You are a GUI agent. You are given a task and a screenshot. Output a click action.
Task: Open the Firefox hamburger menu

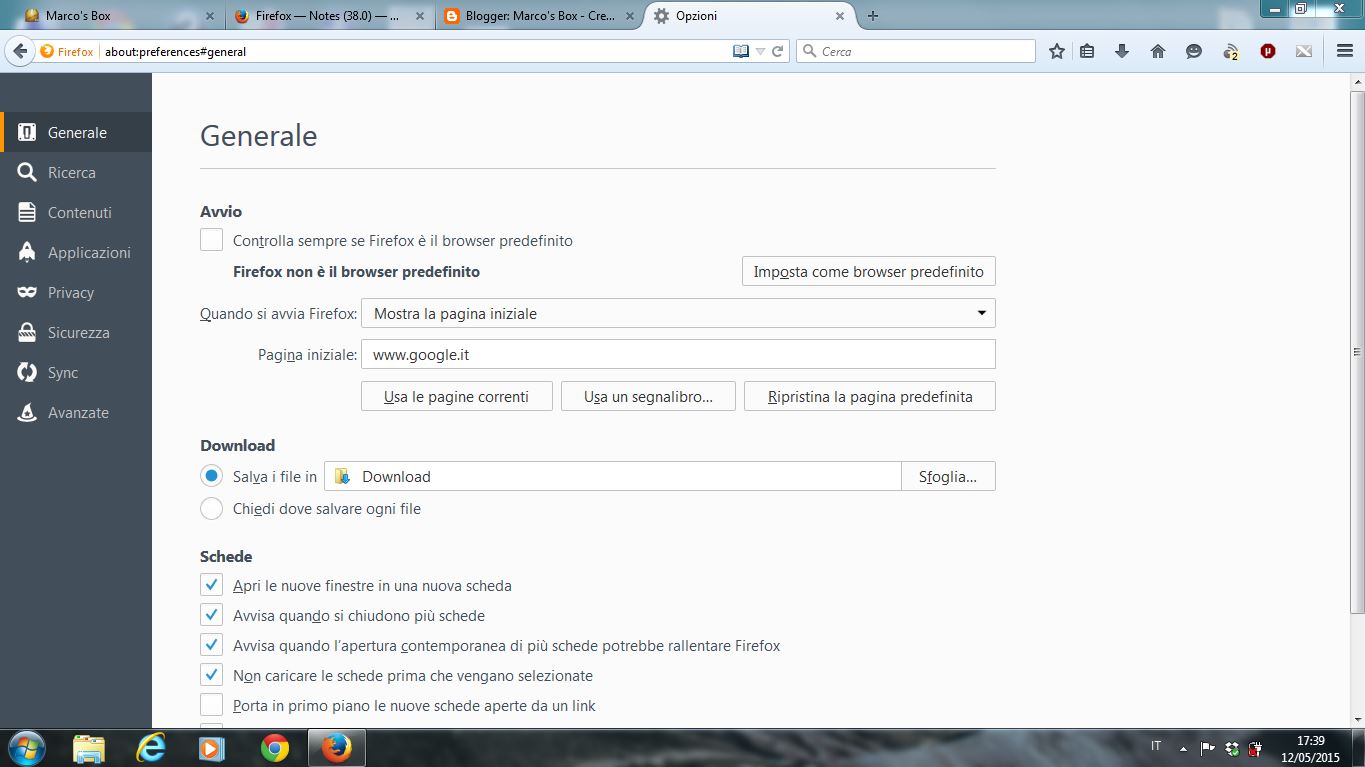(1345, 51)
